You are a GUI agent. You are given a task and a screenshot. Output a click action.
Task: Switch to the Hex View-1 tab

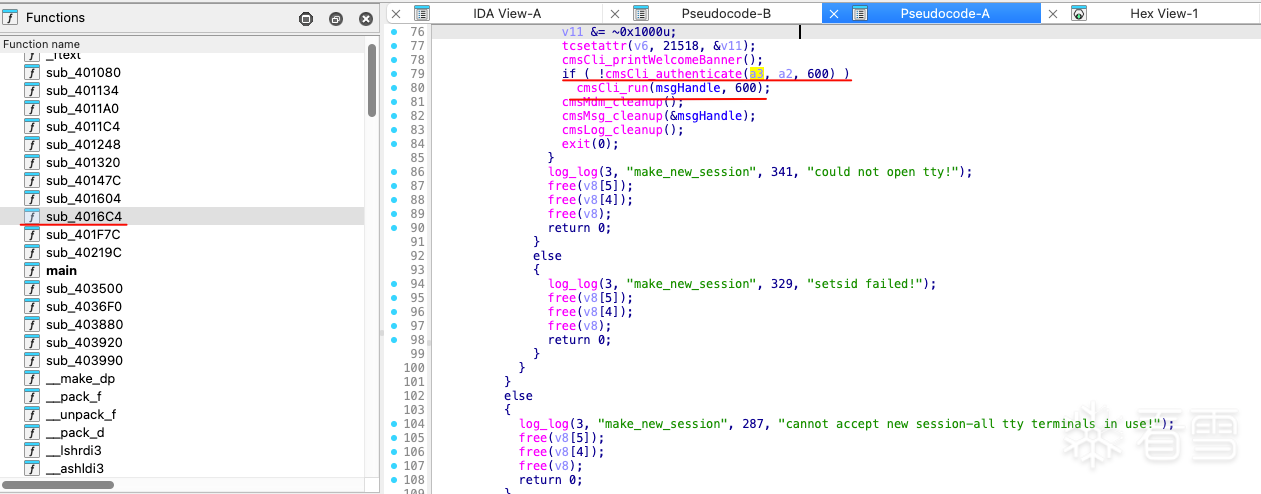click(1163, 14)
